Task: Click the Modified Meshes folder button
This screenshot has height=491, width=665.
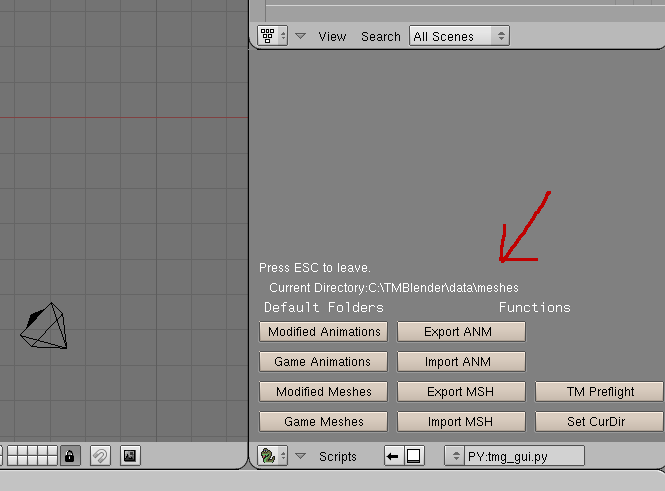Action: pos(324,391)
